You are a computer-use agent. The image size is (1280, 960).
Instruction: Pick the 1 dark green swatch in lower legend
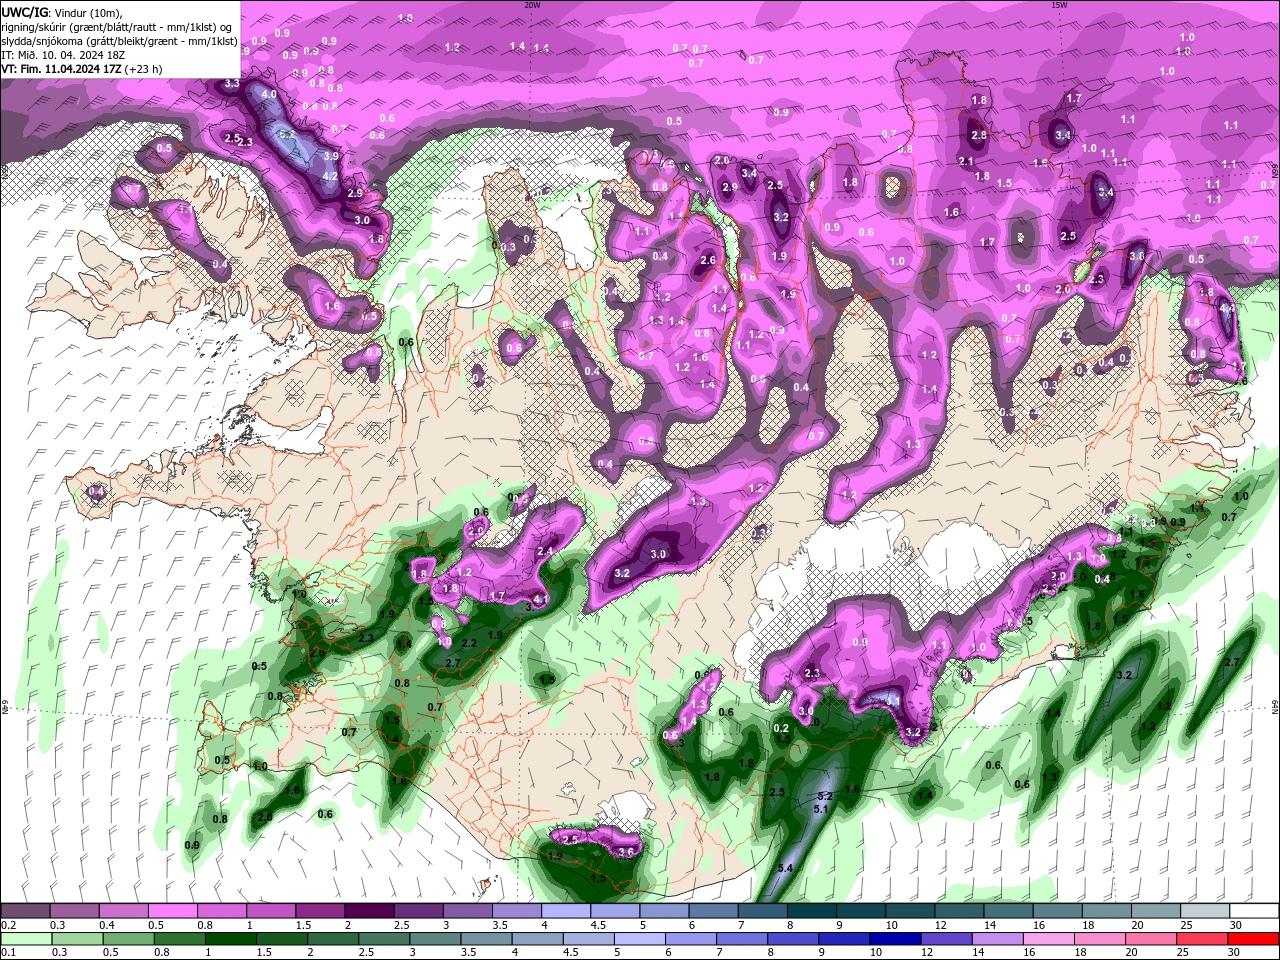tap(230, 939)
